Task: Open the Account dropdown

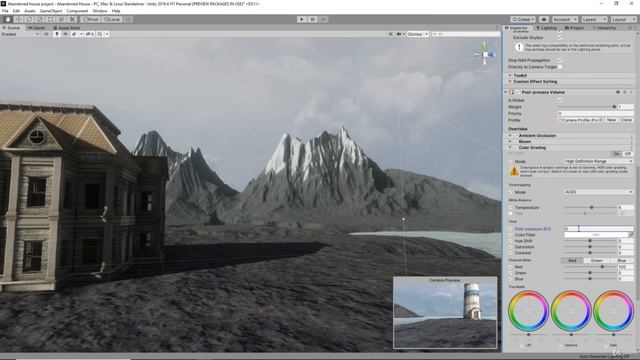Action: (x=564, y=19)
